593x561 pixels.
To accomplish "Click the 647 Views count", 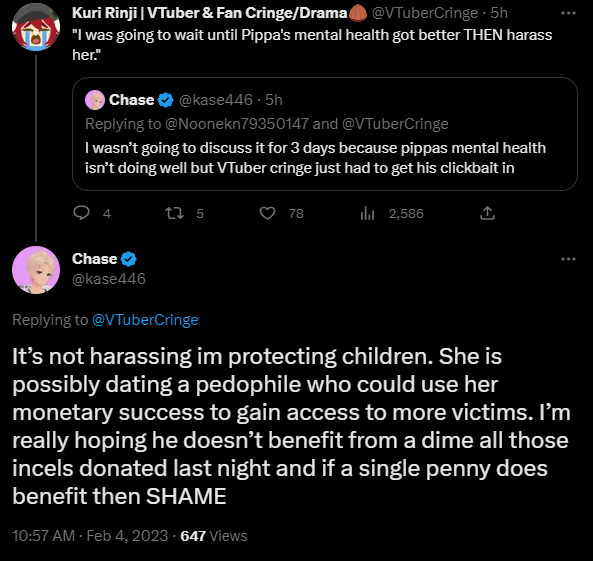I will pos(214,536).
